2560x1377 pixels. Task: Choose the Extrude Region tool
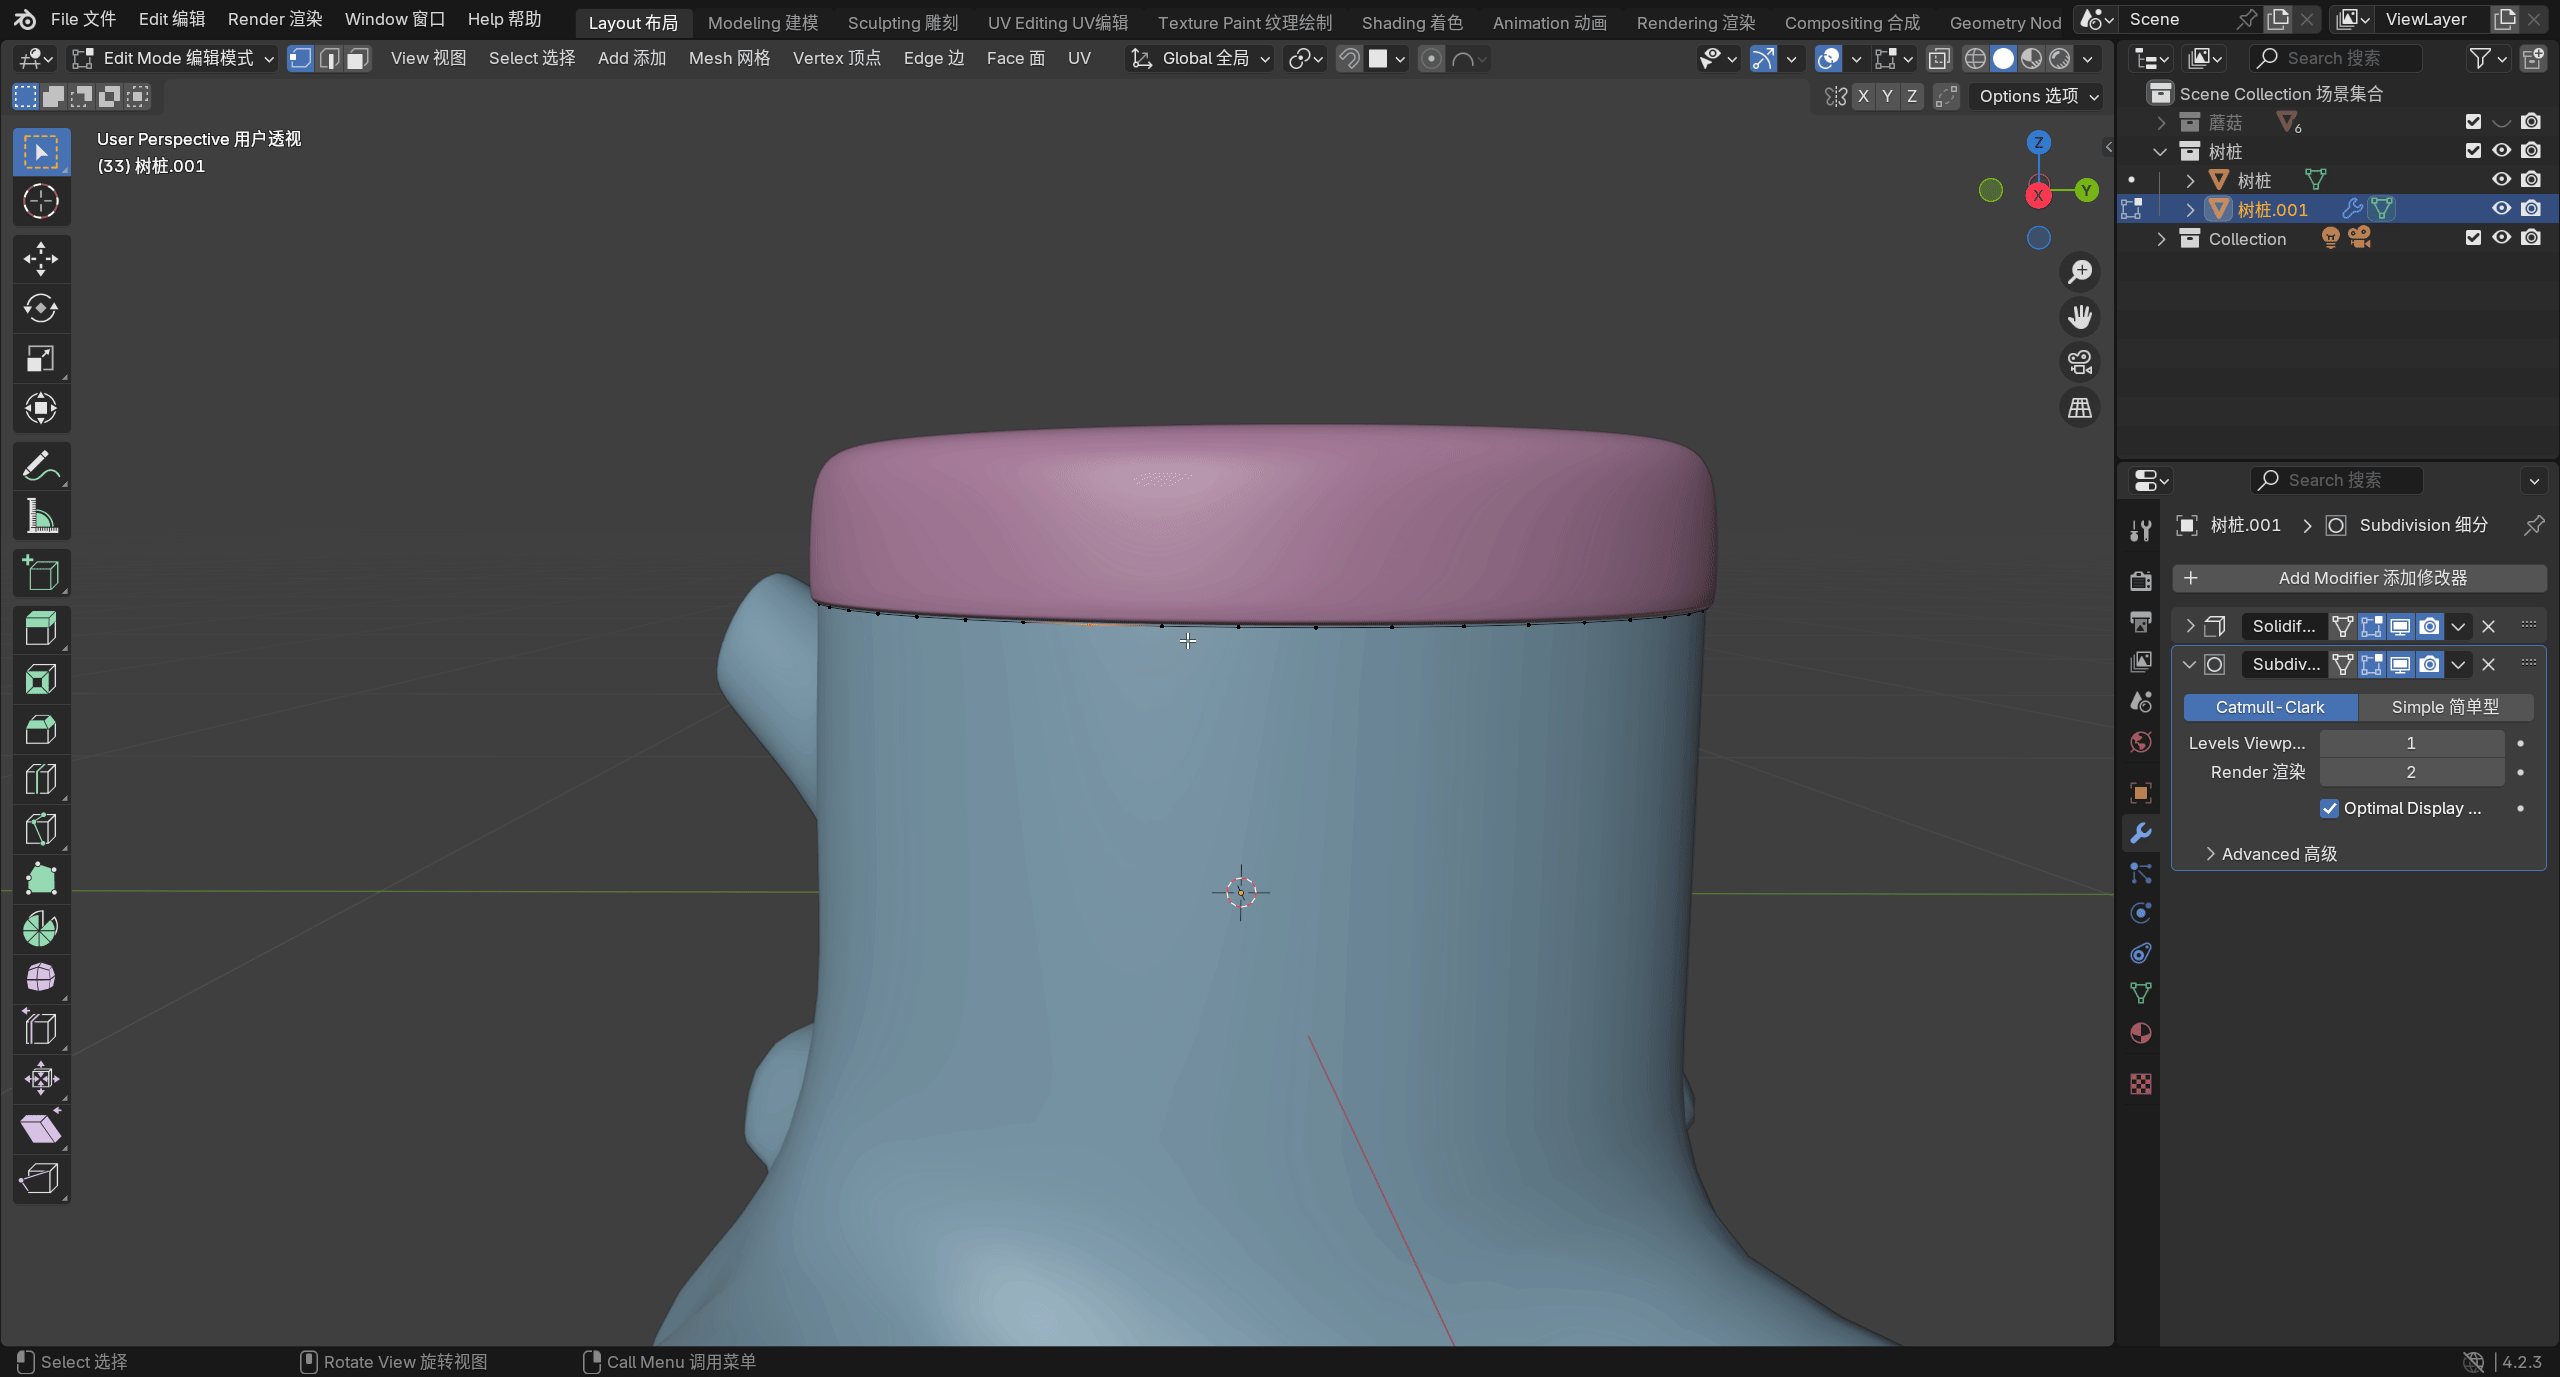41,629
